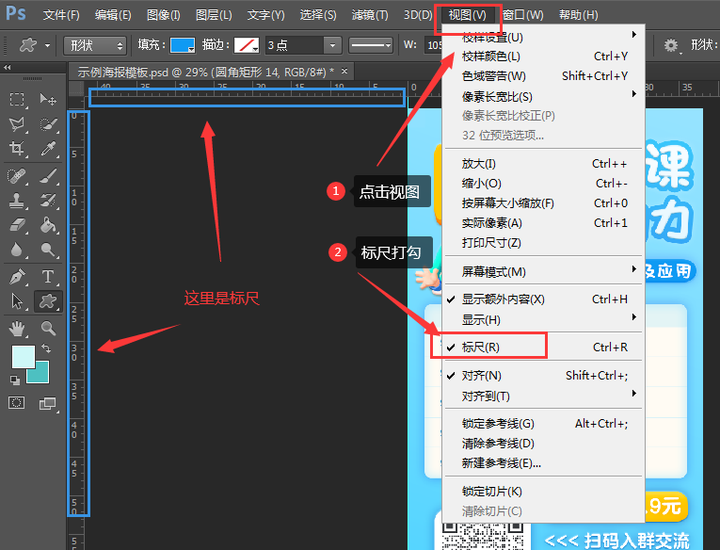Screen dimensions: 720x550
Task: Expand 对齐到(T) submenu
Action: [x=543, y=396]
